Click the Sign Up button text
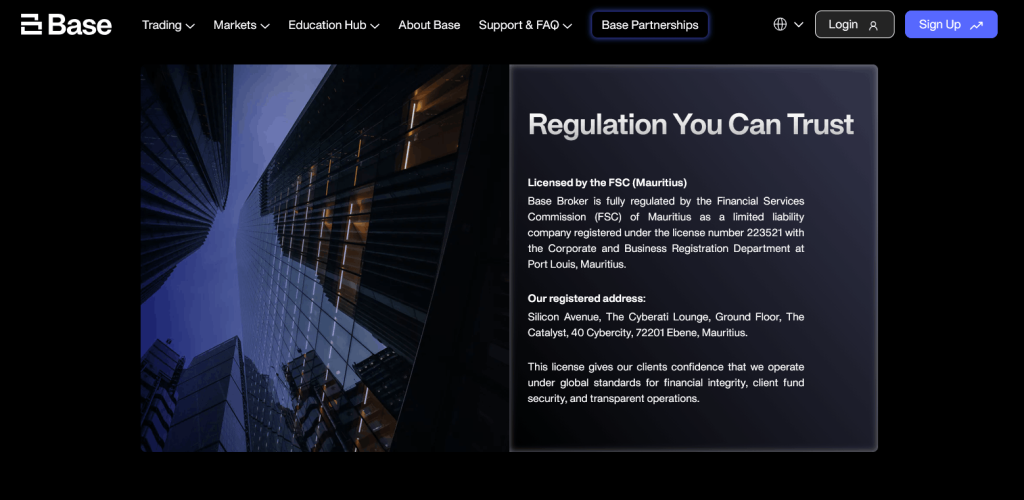Image resolution: width=1024 pixels, height=500 pixels. click(x=939, y=24)
